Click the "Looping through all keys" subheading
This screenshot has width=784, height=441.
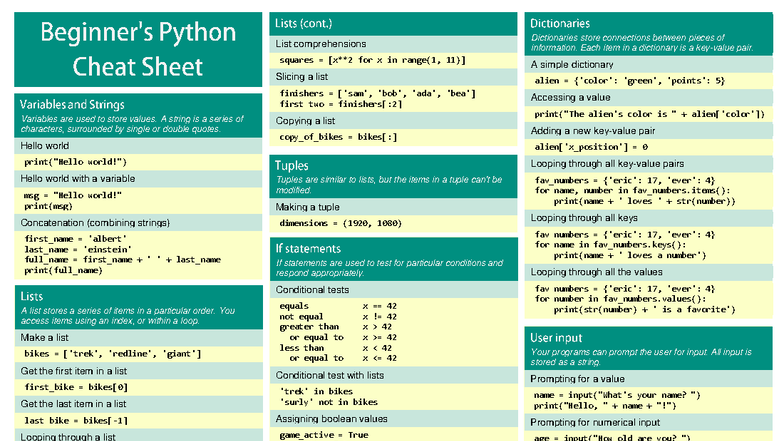[x=584, y=218]
